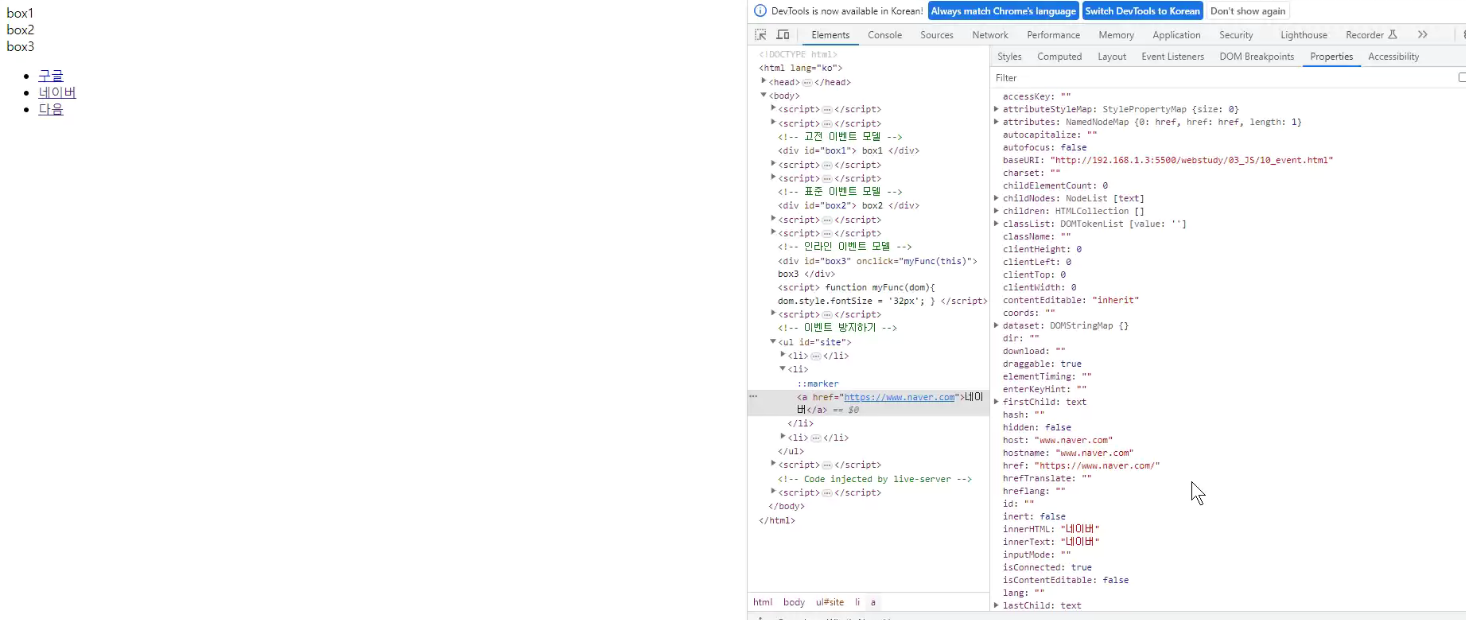
Task: Click the box3 text on the page
Action: pos(20,47)
